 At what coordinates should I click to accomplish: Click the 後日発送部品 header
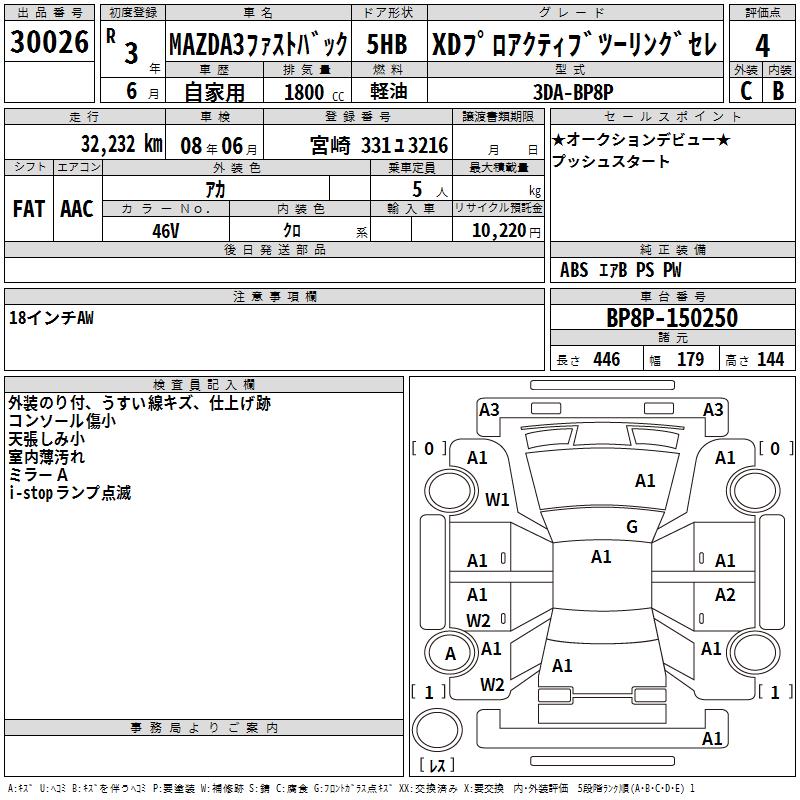pyautogui.click(x=274, y=249)
